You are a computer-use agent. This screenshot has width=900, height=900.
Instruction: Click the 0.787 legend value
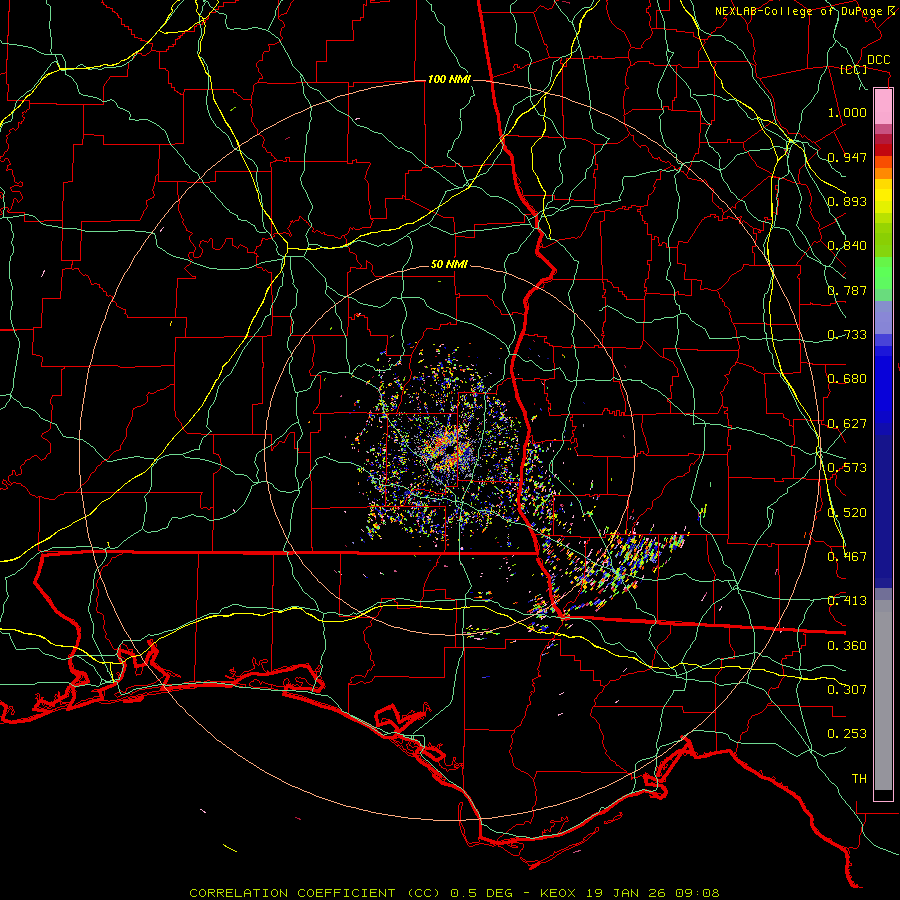point(847,290)
